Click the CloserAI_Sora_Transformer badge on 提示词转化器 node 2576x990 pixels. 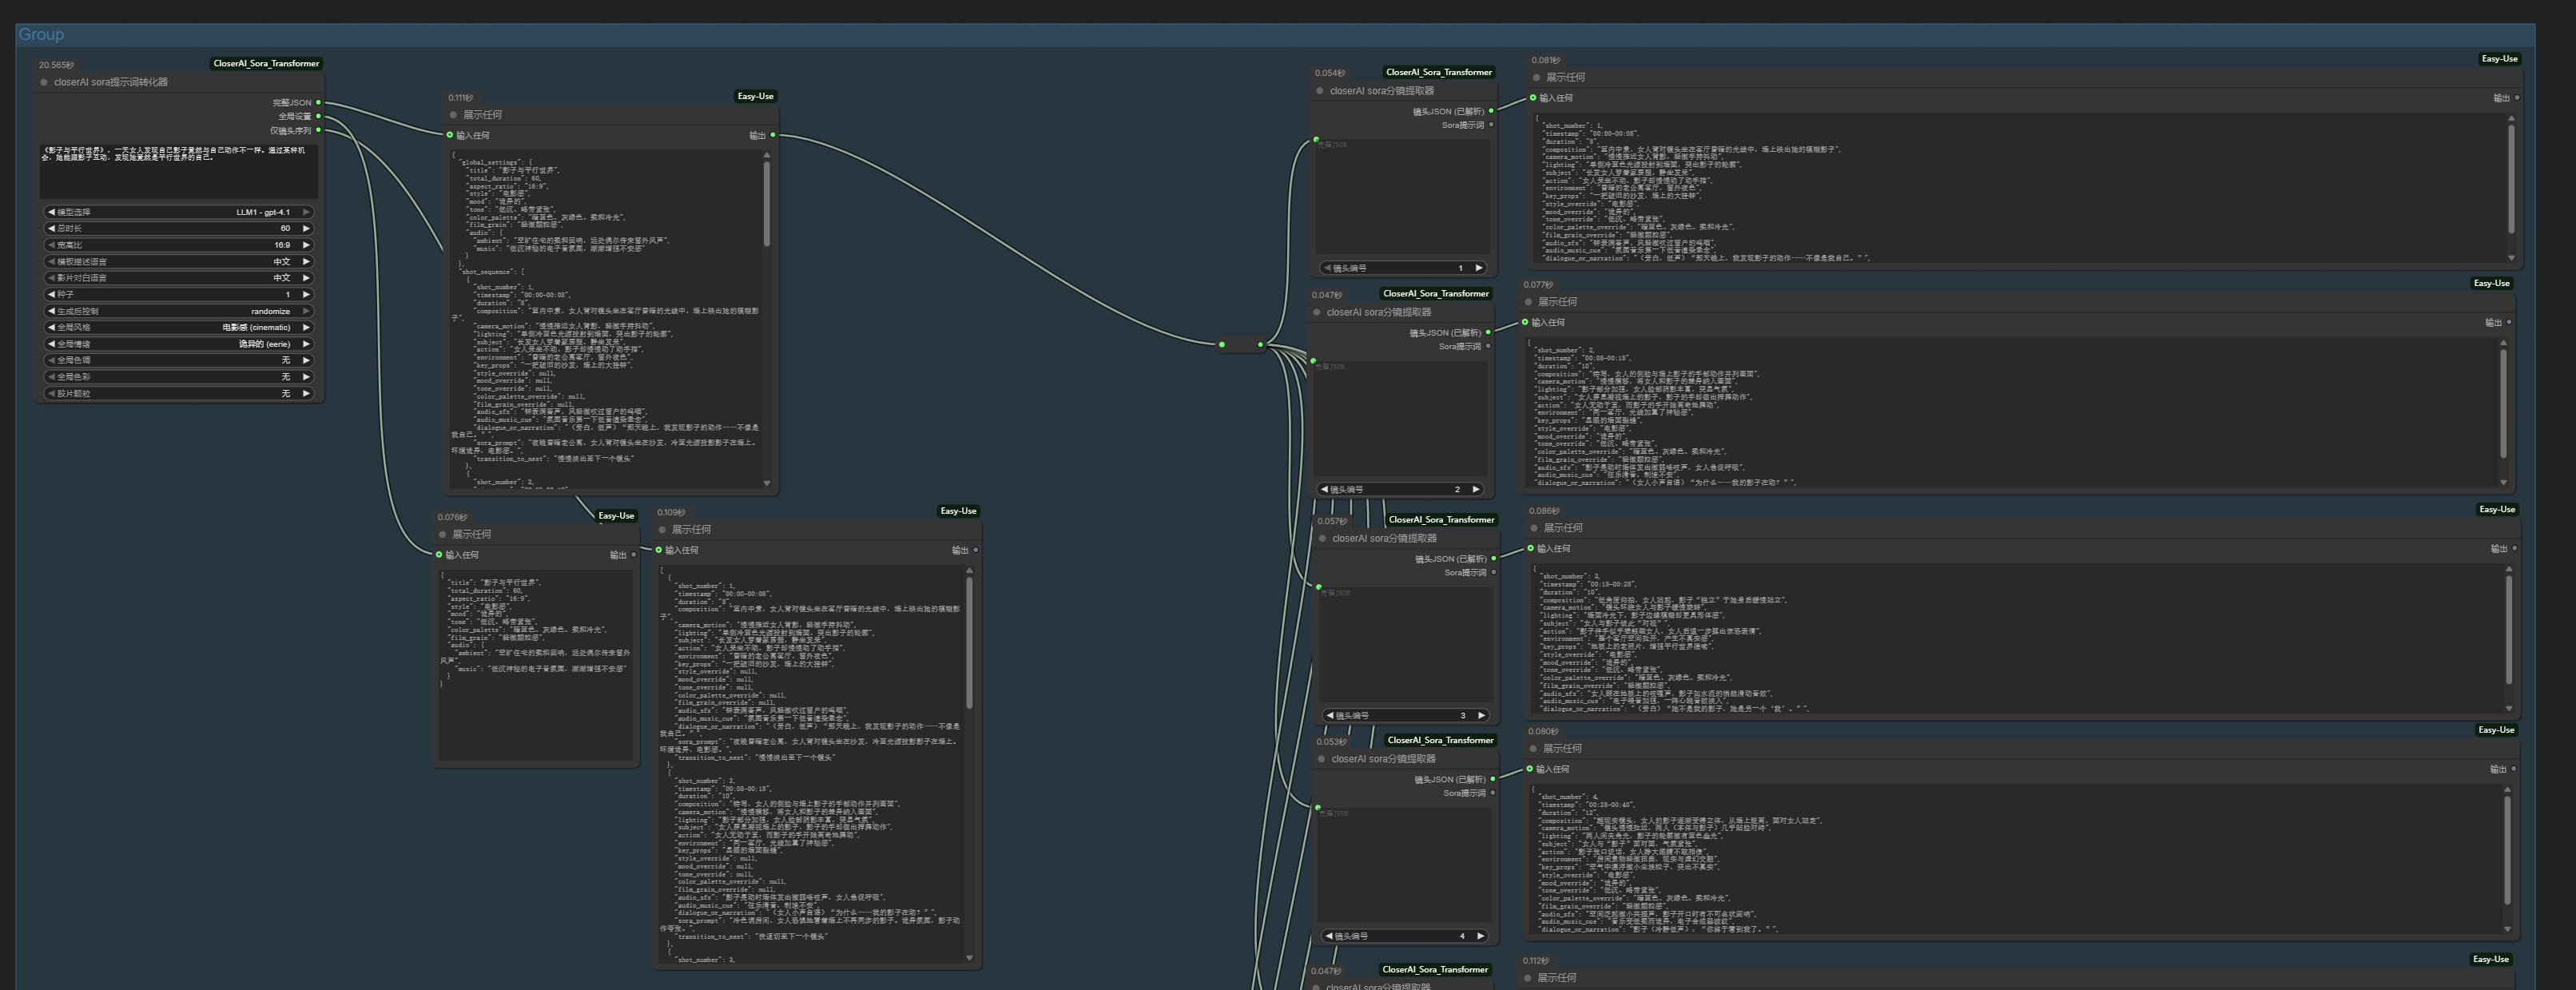pos(266,63)
